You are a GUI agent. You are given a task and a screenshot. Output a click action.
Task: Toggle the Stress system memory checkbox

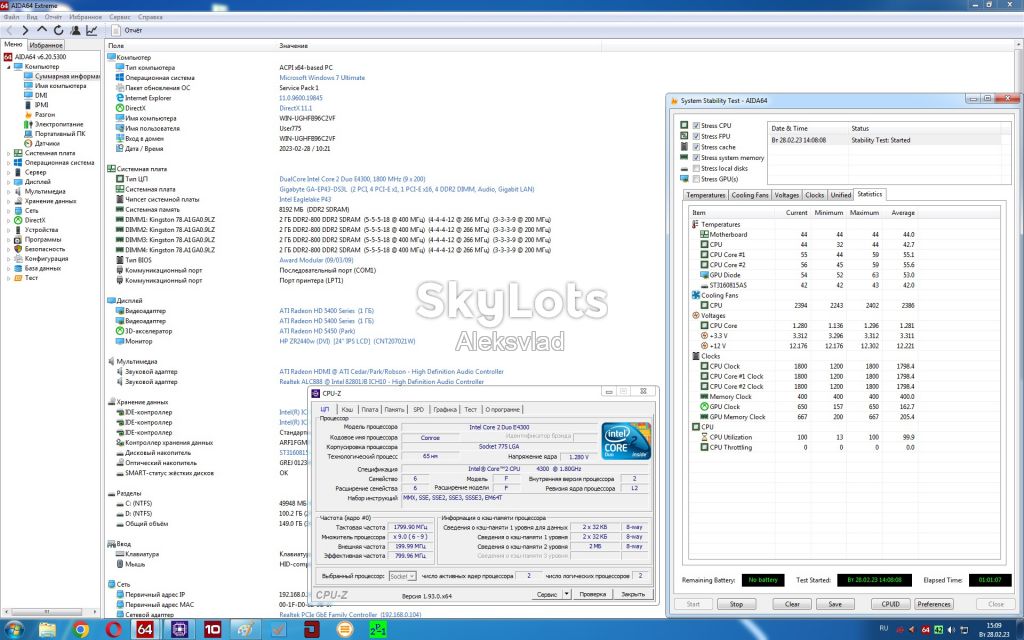696,157
